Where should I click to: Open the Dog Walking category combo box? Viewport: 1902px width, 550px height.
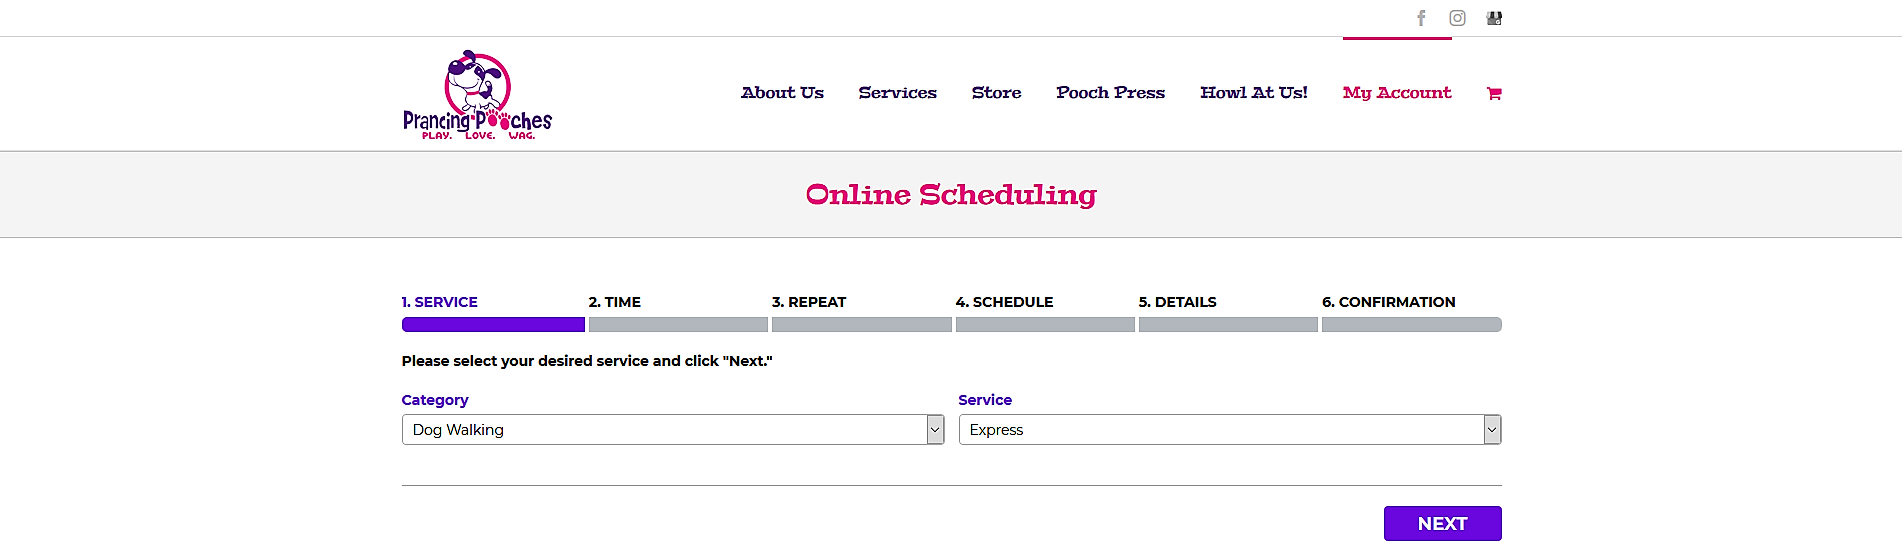(672, 430)
